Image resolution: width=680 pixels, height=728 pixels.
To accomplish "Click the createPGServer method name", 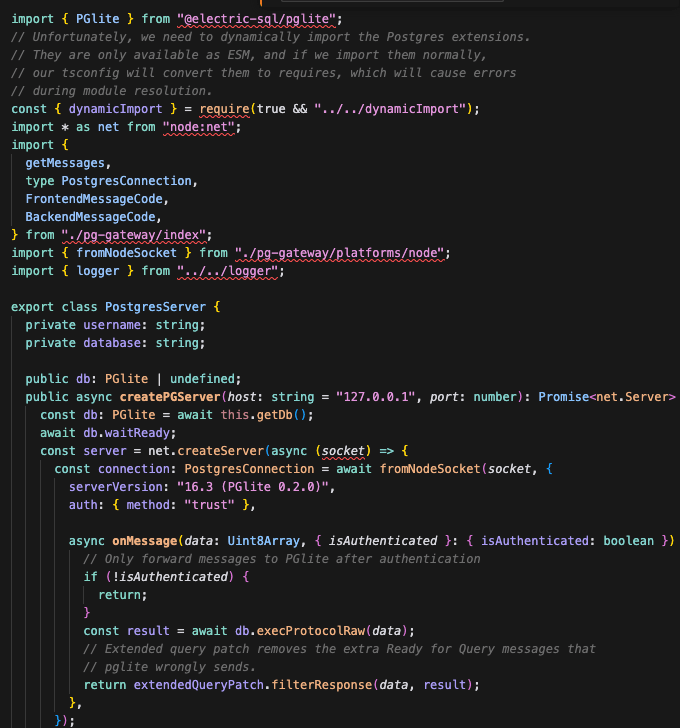I will point(170,397).
